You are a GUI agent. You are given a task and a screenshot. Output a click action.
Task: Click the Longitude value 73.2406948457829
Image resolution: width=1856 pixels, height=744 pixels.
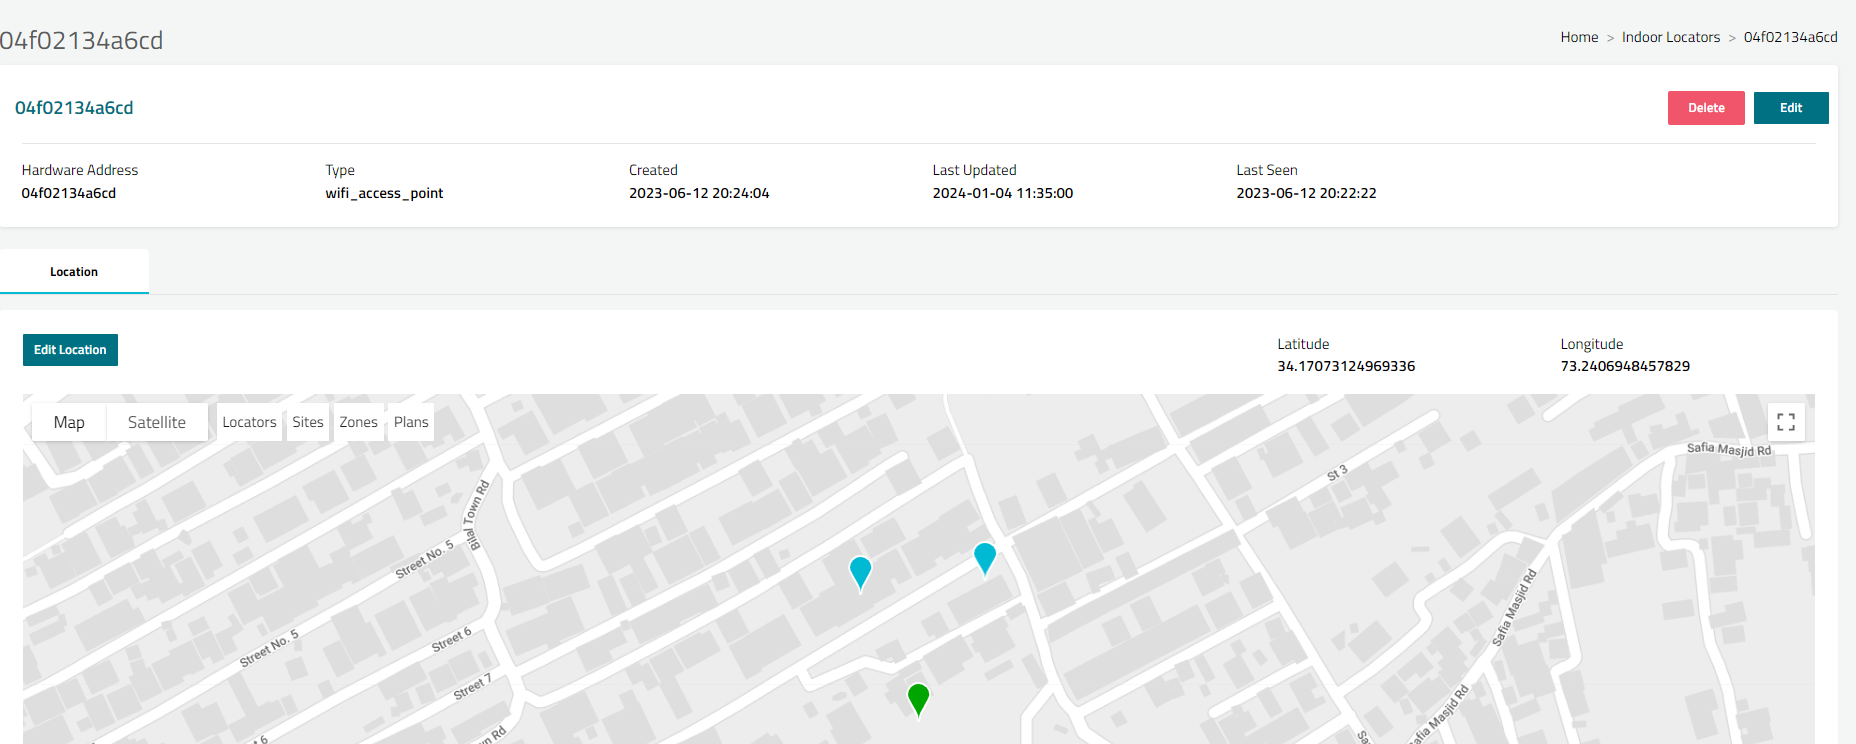click(x=1624, y=366)
